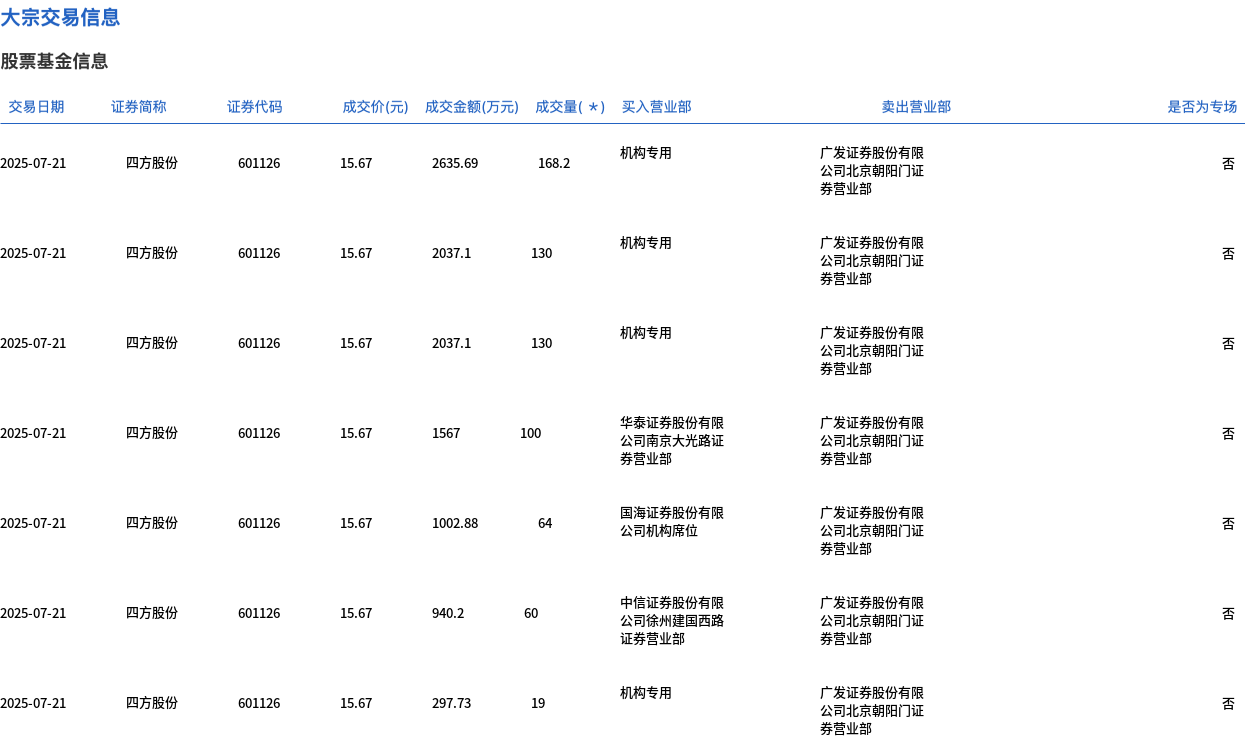Select seller 广发证券 in the 2635.69 row
Screen dimensions: 1245x754
(872, 171)
